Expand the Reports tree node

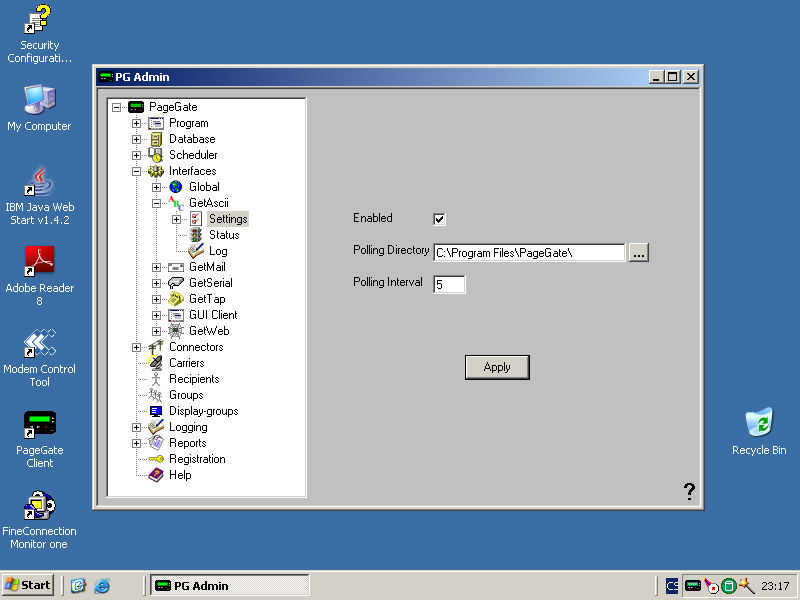(136, 443)
